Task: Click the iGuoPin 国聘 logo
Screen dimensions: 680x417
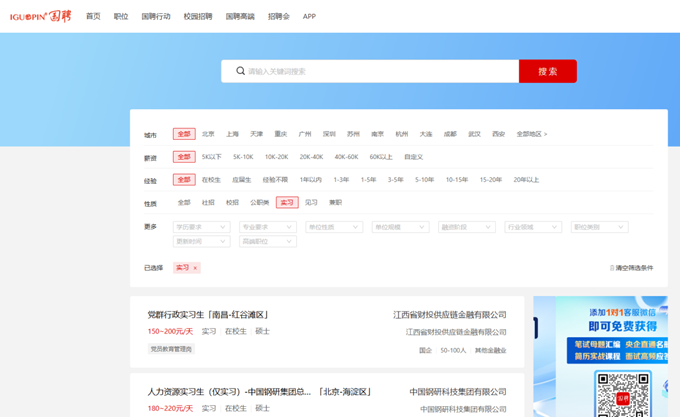Action: [x=40, y=16]
